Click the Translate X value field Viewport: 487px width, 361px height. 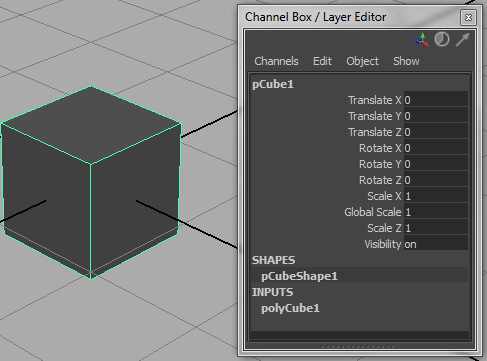436,100
